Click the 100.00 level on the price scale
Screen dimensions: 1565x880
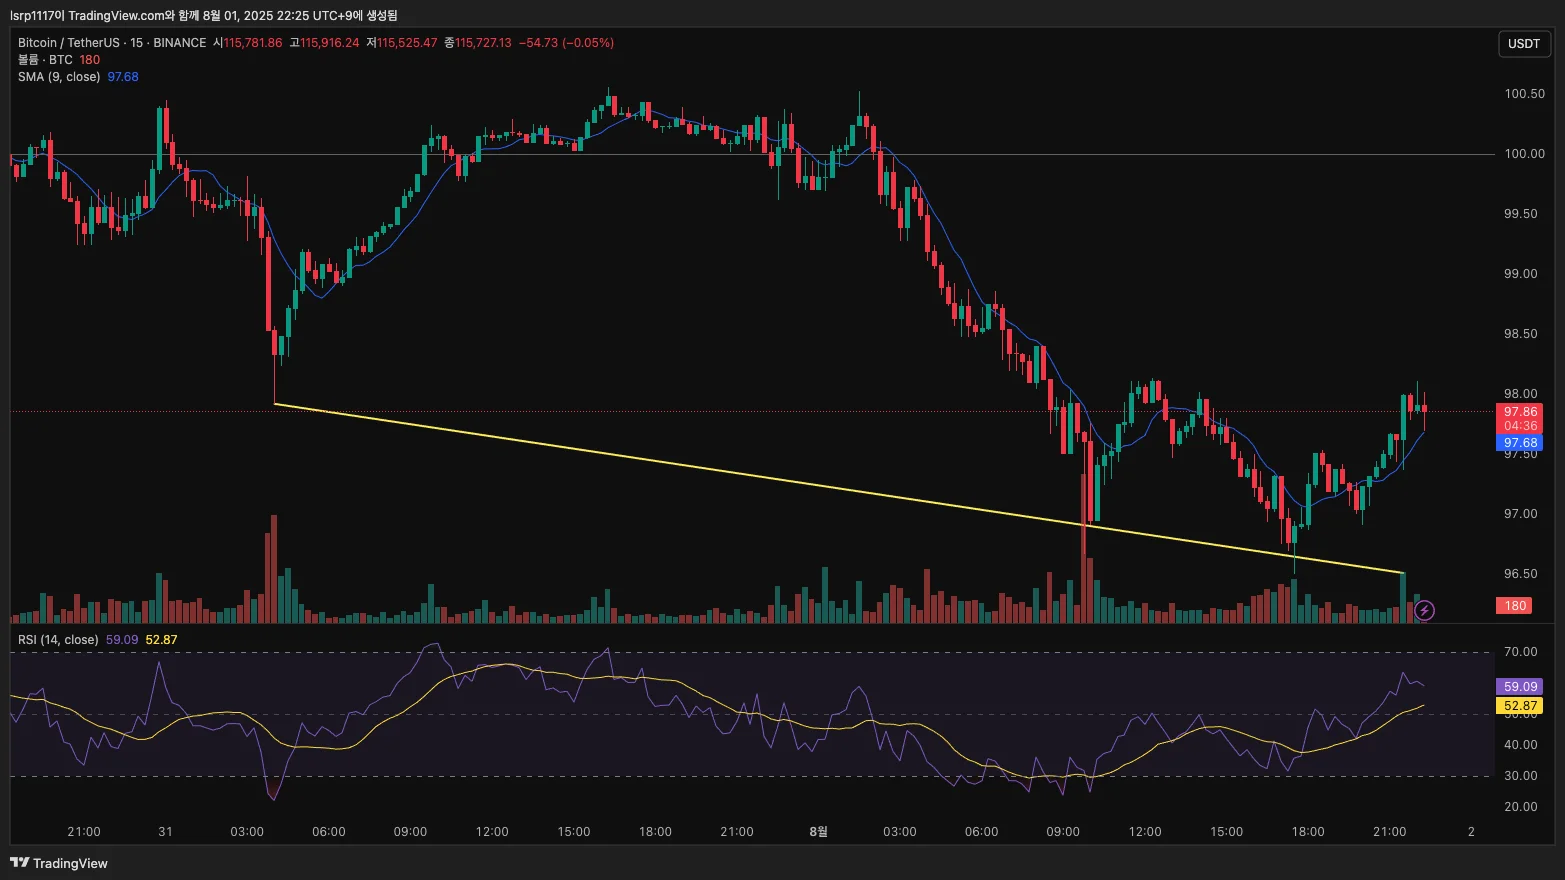[x=1524, y=154]
